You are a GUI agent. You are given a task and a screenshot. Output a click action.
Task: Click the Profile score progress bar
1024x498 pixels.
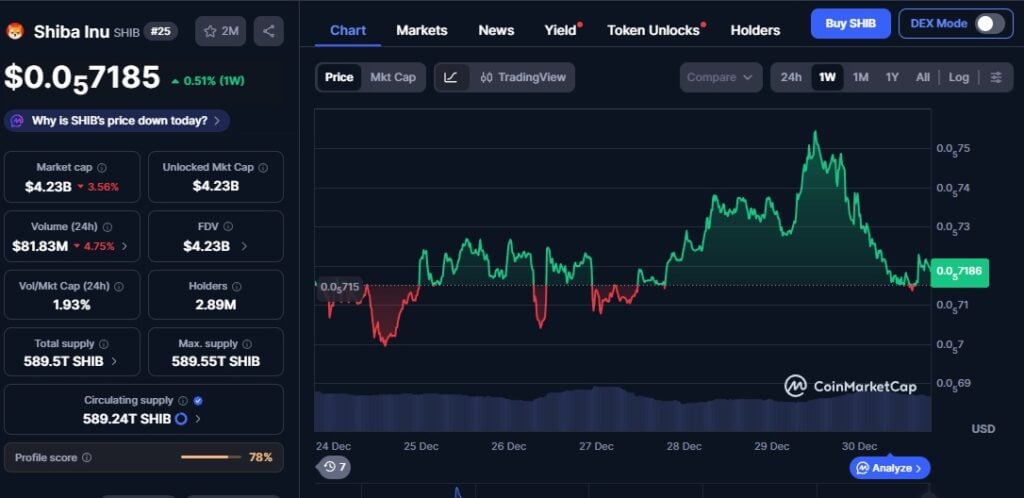coord(210,457)
